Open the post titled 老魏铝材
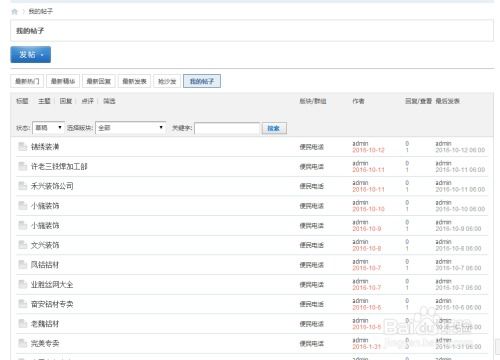This screenshot has width=500, height=360. click(45, 324)
